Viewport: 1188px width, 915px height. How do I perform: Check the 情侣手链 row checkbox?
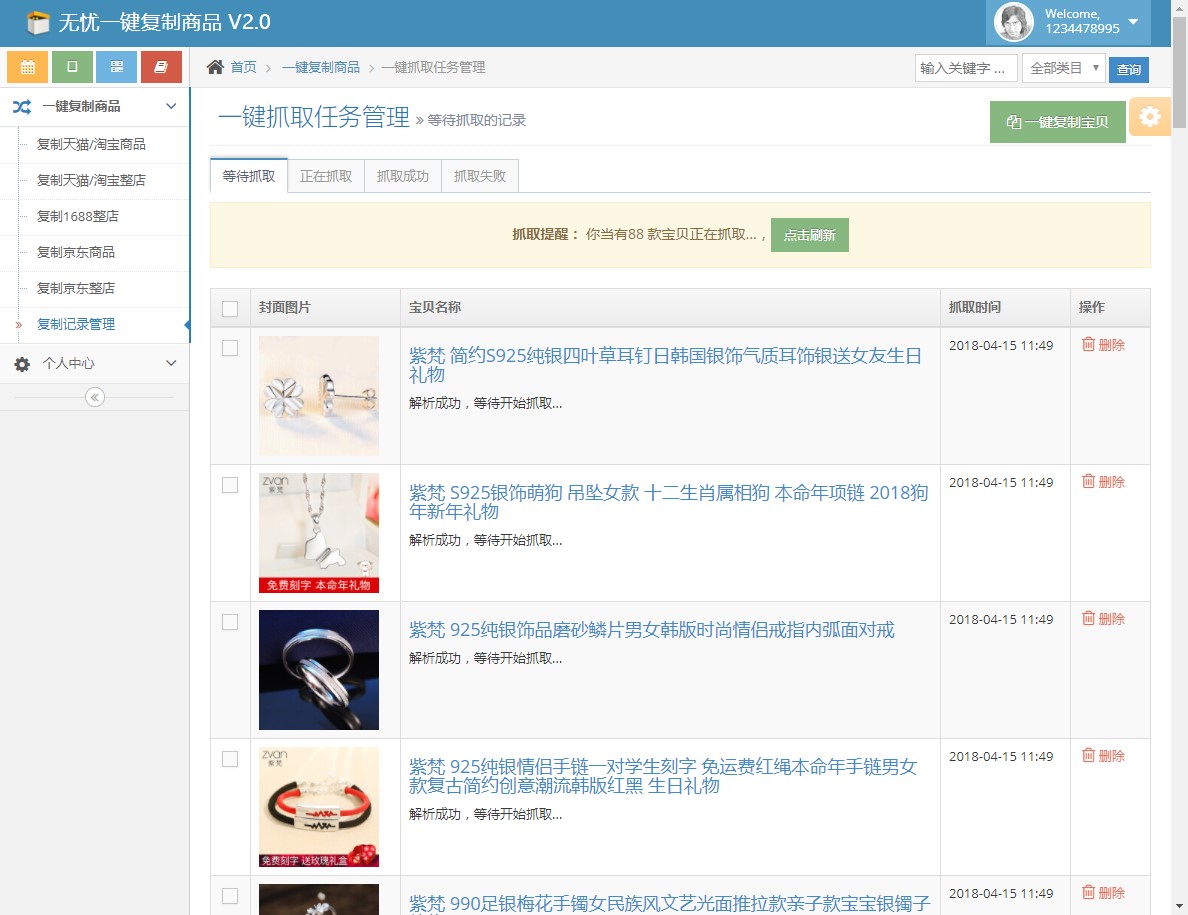pyautogui.click(x=230, y=759)
